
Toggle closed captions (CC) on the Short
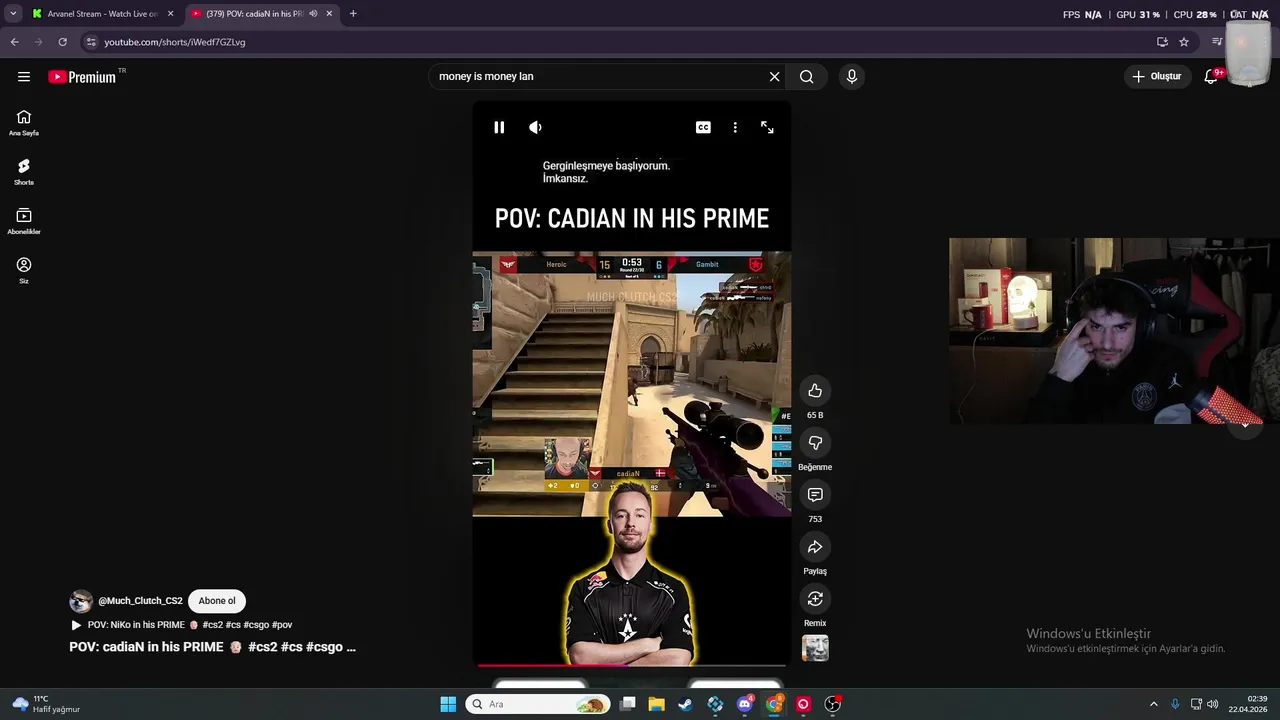point(703,127)
